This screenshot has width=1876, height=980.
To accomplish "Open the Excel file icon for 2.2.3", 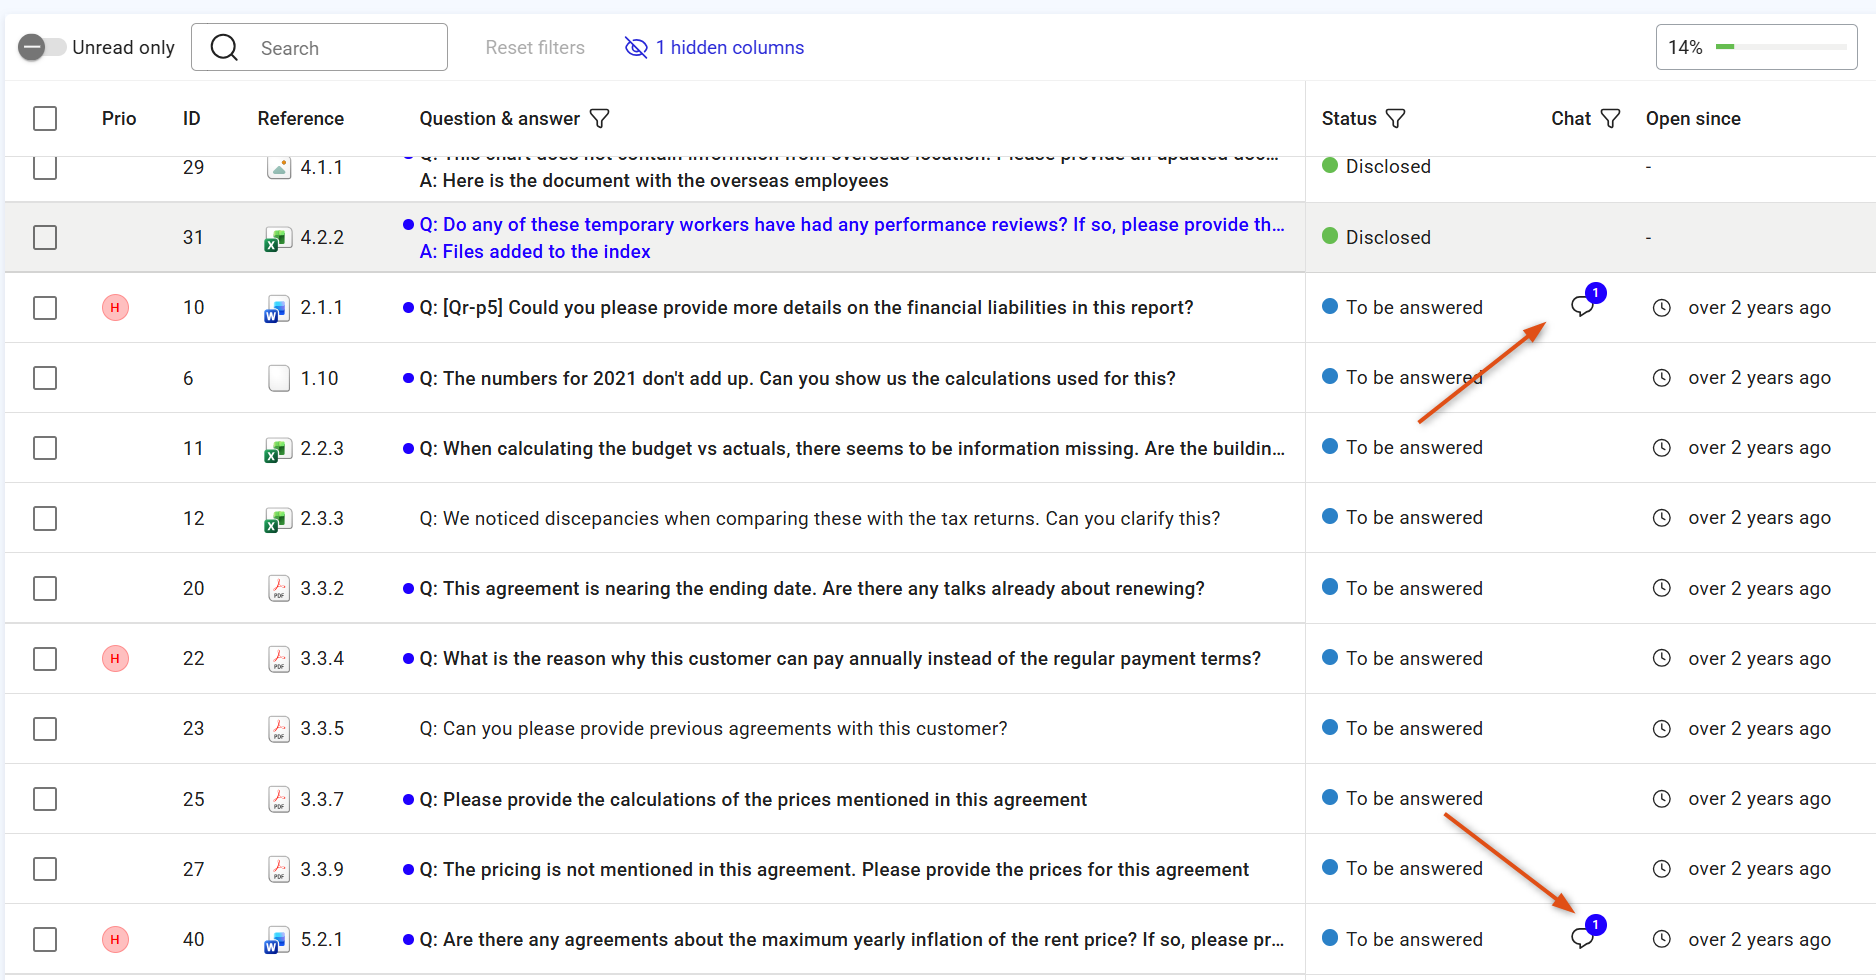I will pos(278,450).
